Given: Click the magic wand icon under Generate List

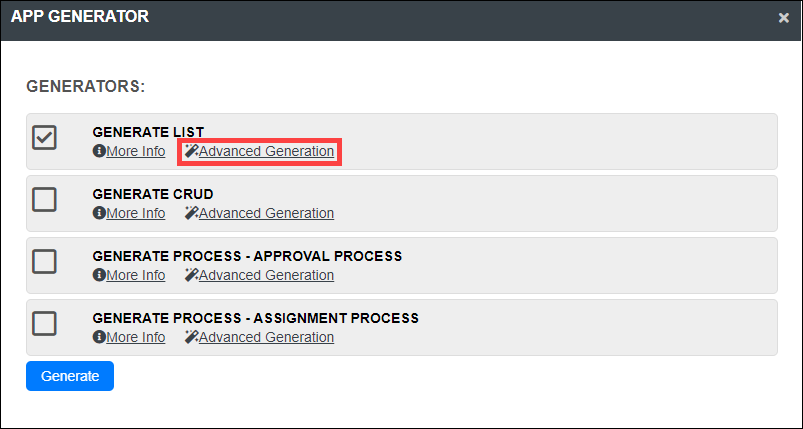Looking at the screenshot, I should pyautogui.click(x=192, y=152).
